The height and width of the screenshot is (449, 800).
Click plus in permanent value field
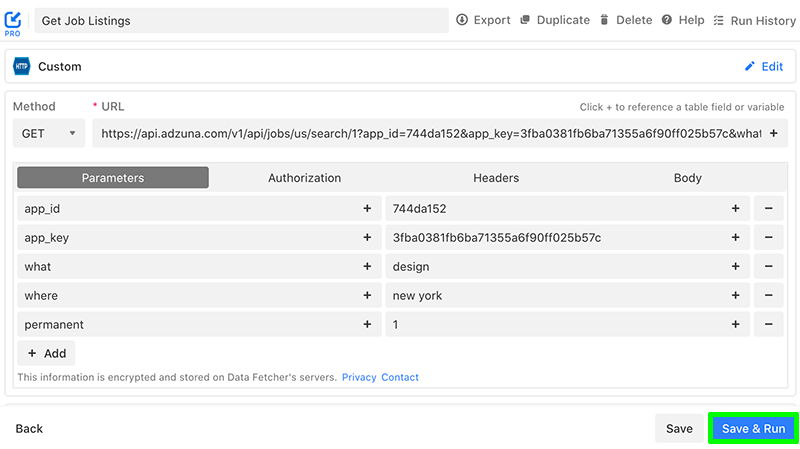[735, 325]
